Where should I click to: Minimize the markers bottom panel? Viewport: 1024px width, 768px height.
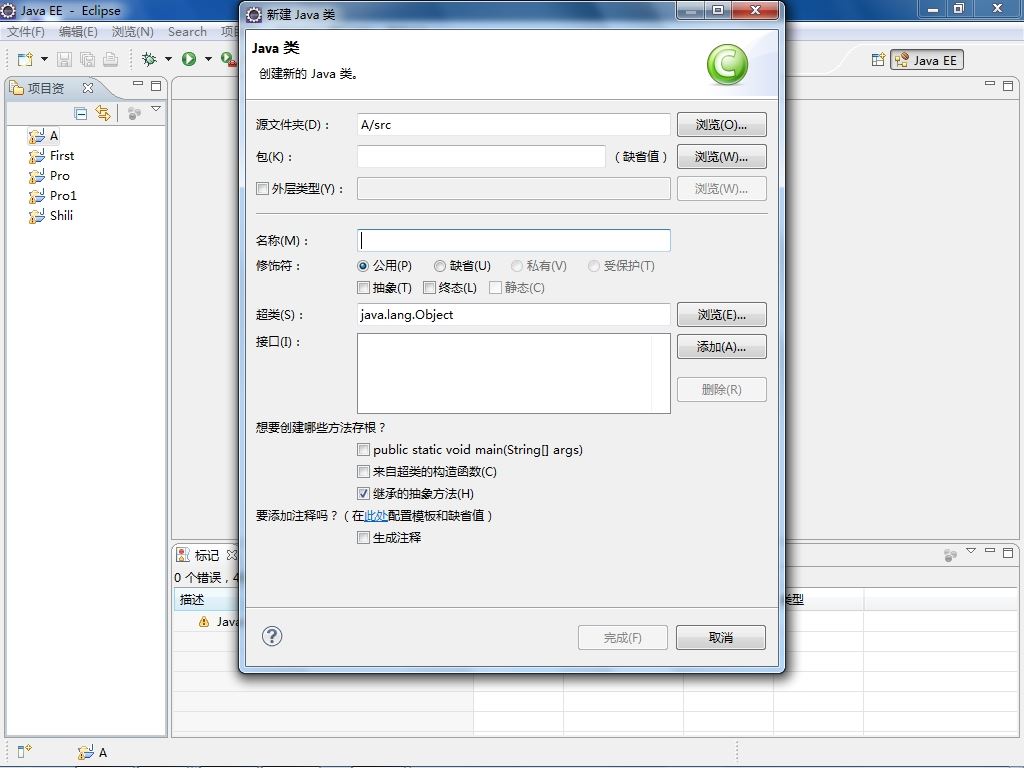[990, 551]
